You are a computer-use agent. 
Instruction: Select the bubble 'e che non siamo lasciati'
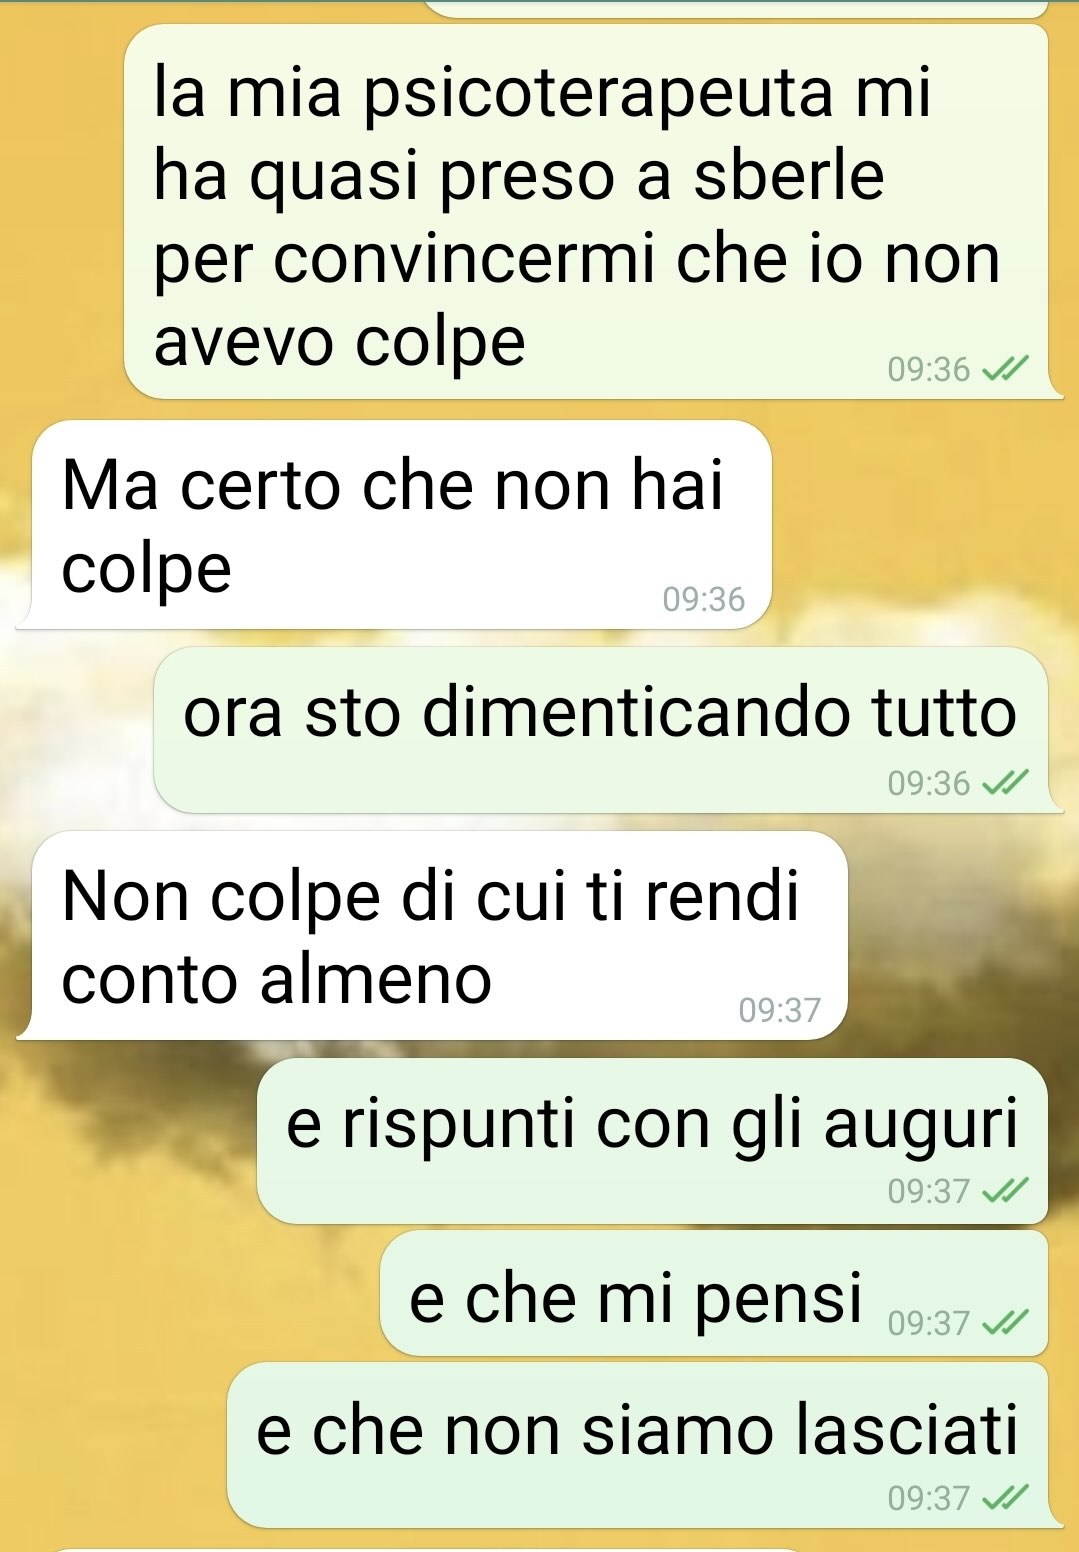(x=645, y=1445)
